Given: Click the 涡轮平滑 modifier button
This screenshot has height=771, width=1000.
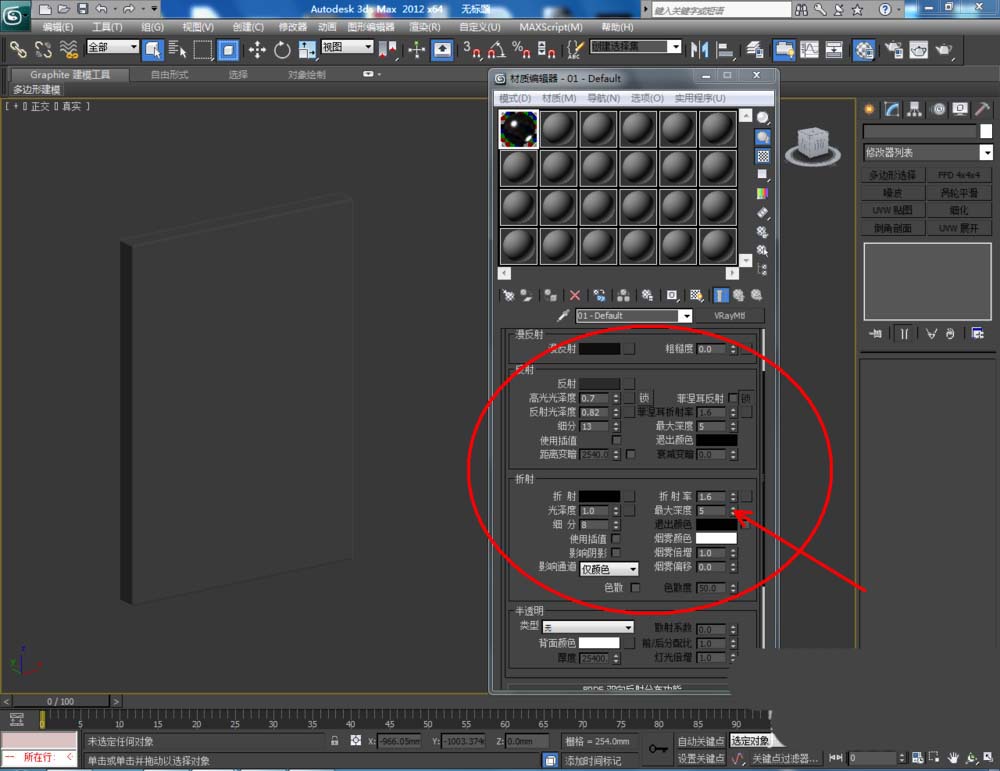Looking at the screenshot, I should (x=959, y=193).
